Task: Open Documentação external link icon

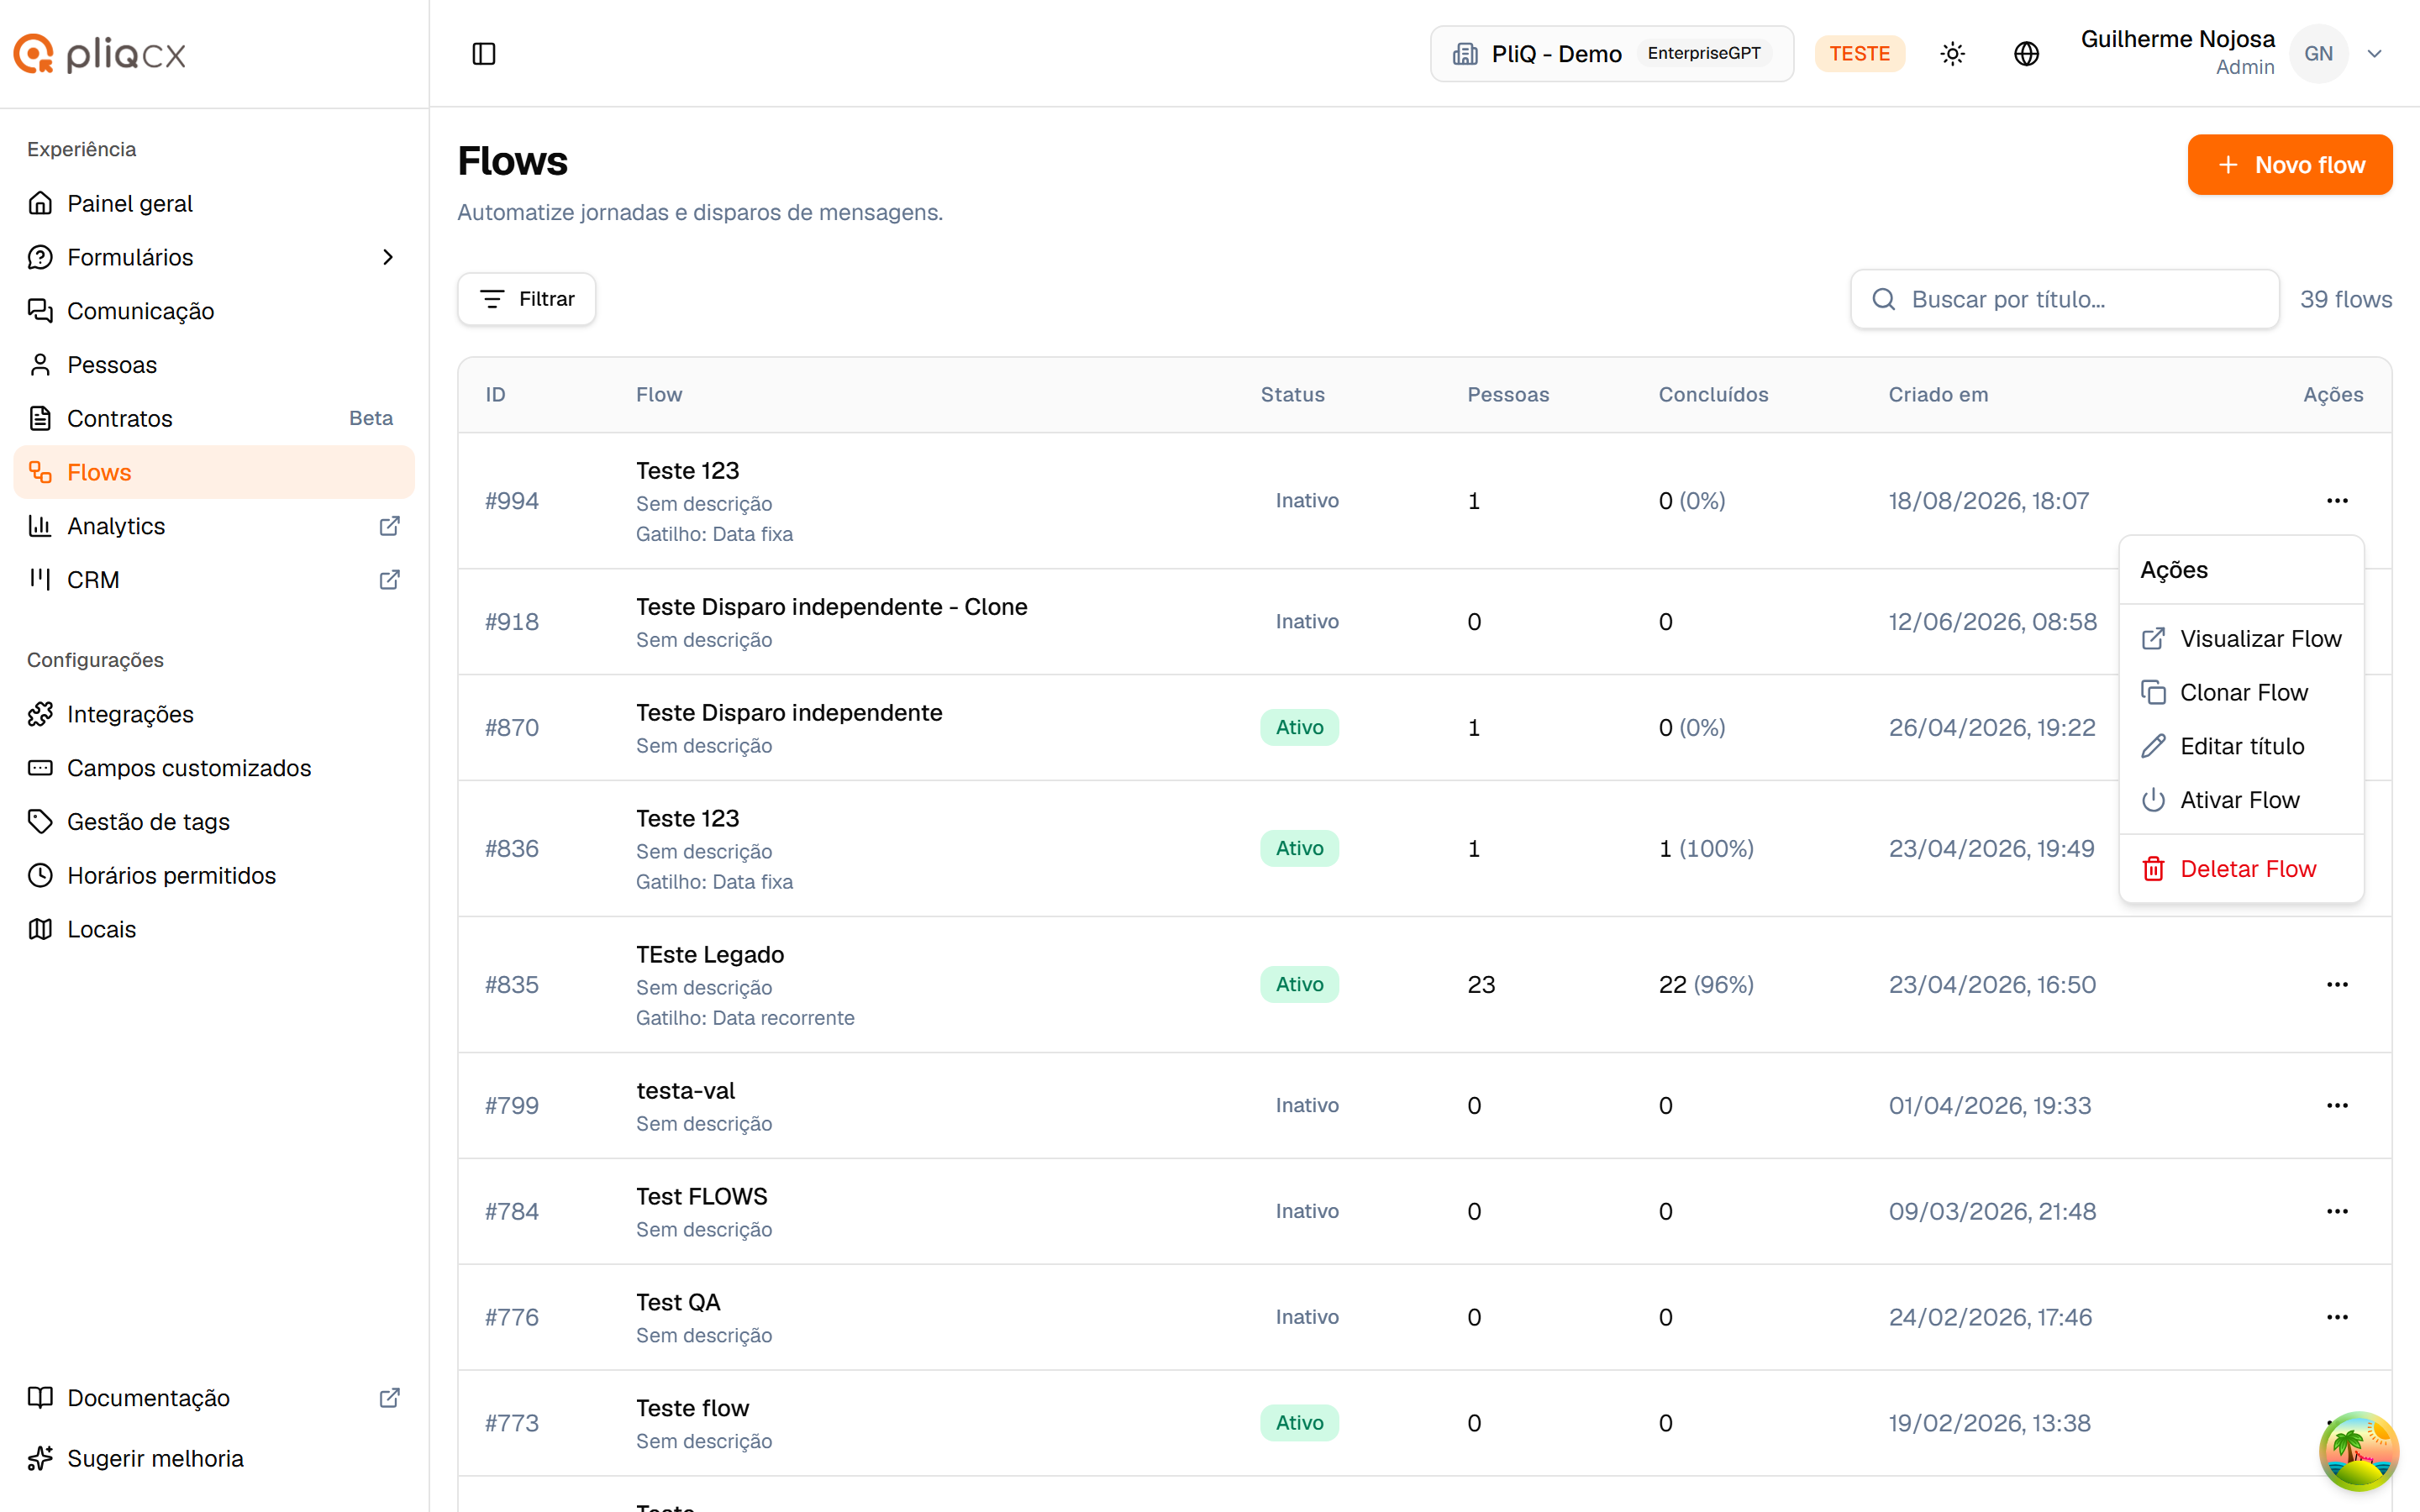Action: click(x=390, y=1398)
